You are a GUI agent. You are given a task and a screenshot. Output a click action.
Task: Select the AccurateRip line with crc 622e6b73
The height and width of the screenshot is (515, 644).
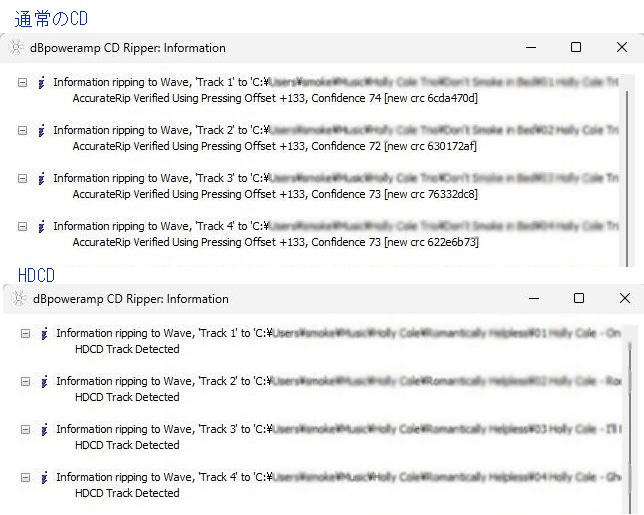pyautogui.click(x=275, y=242)
